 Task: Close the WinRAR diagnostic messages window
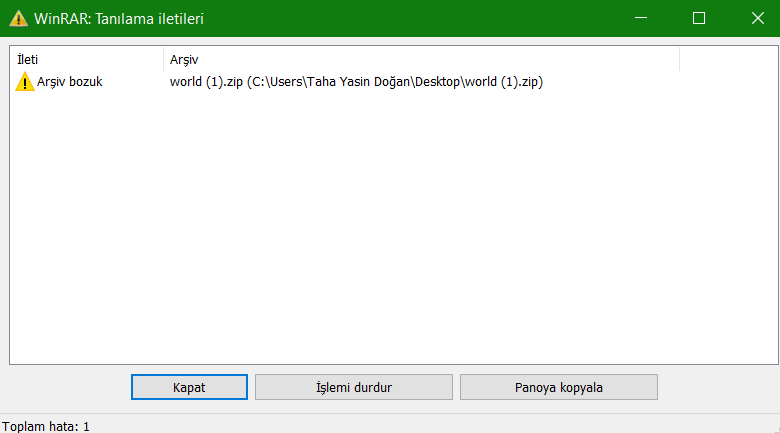(x=758, y=18)
